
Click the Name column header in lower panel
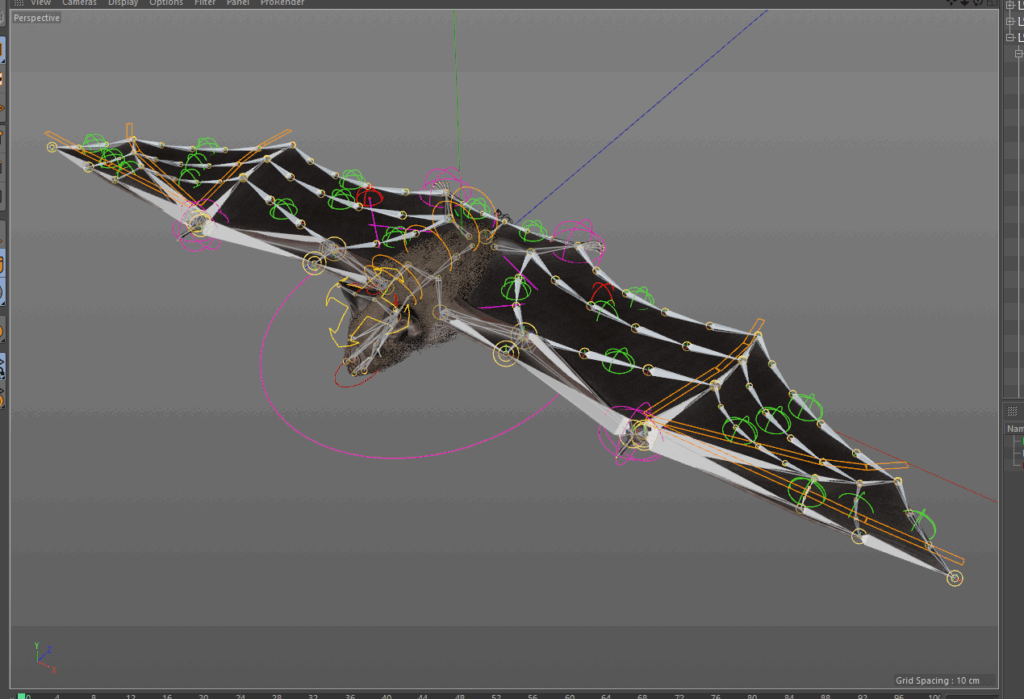click(x=1016, y=429)
